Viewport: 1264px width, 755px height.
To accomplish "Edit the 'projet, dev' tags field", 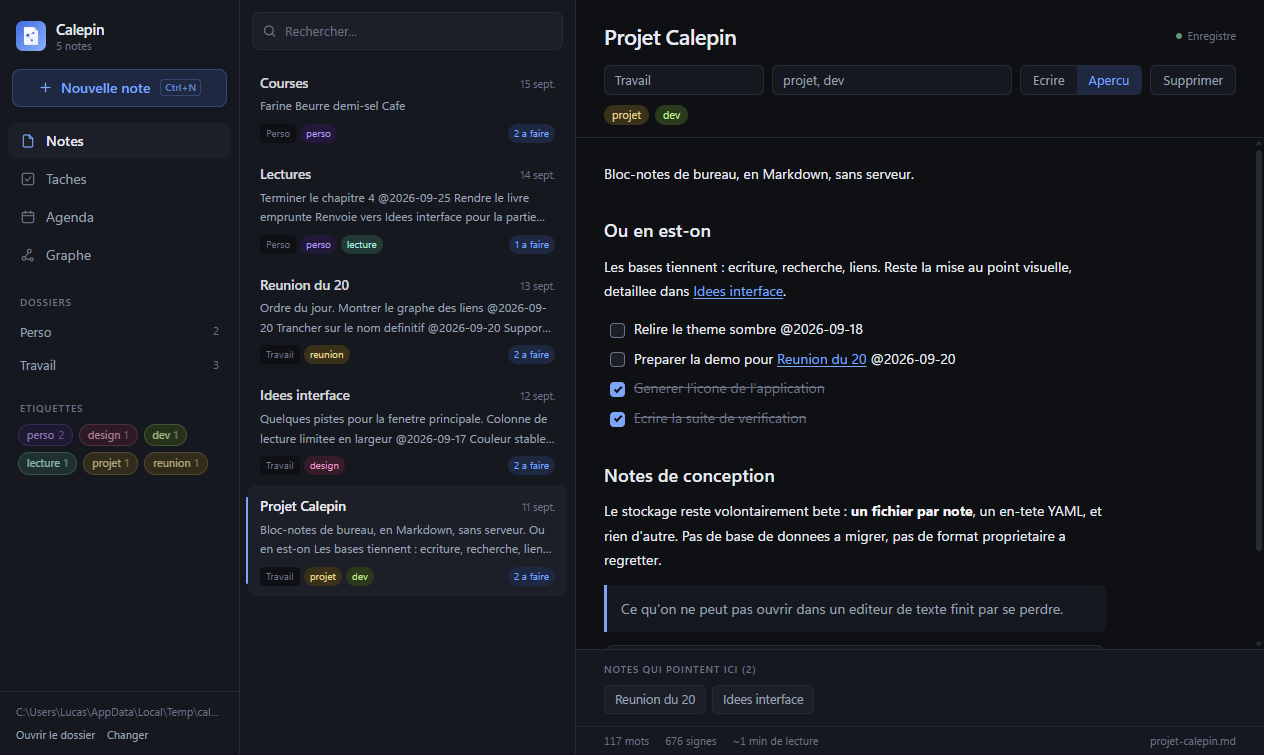I will [892, 80].
